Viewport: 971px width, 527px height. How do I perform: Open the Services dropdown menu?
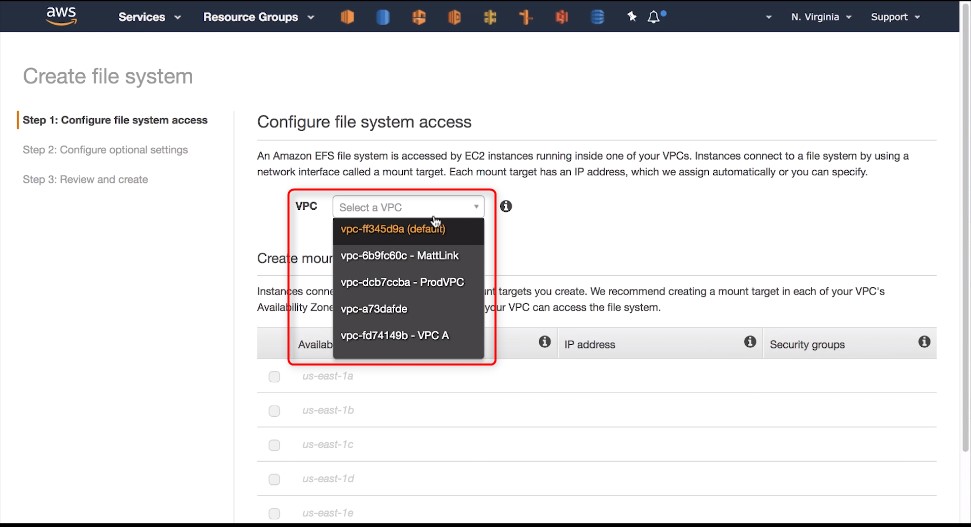pos(149,17)
